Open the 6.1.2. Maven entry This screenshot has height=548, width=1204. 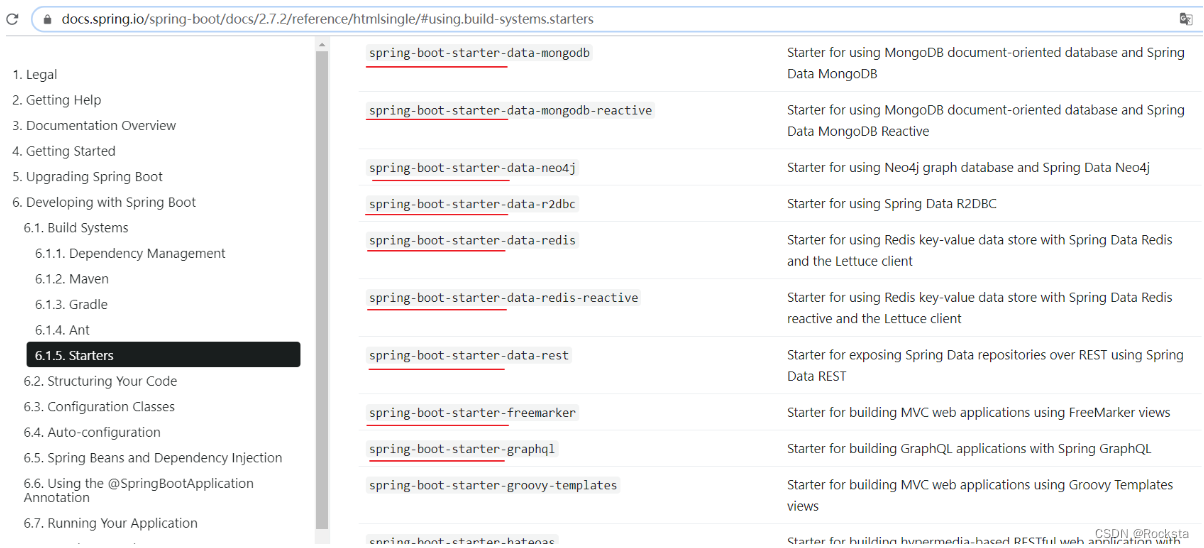point(72,279)
